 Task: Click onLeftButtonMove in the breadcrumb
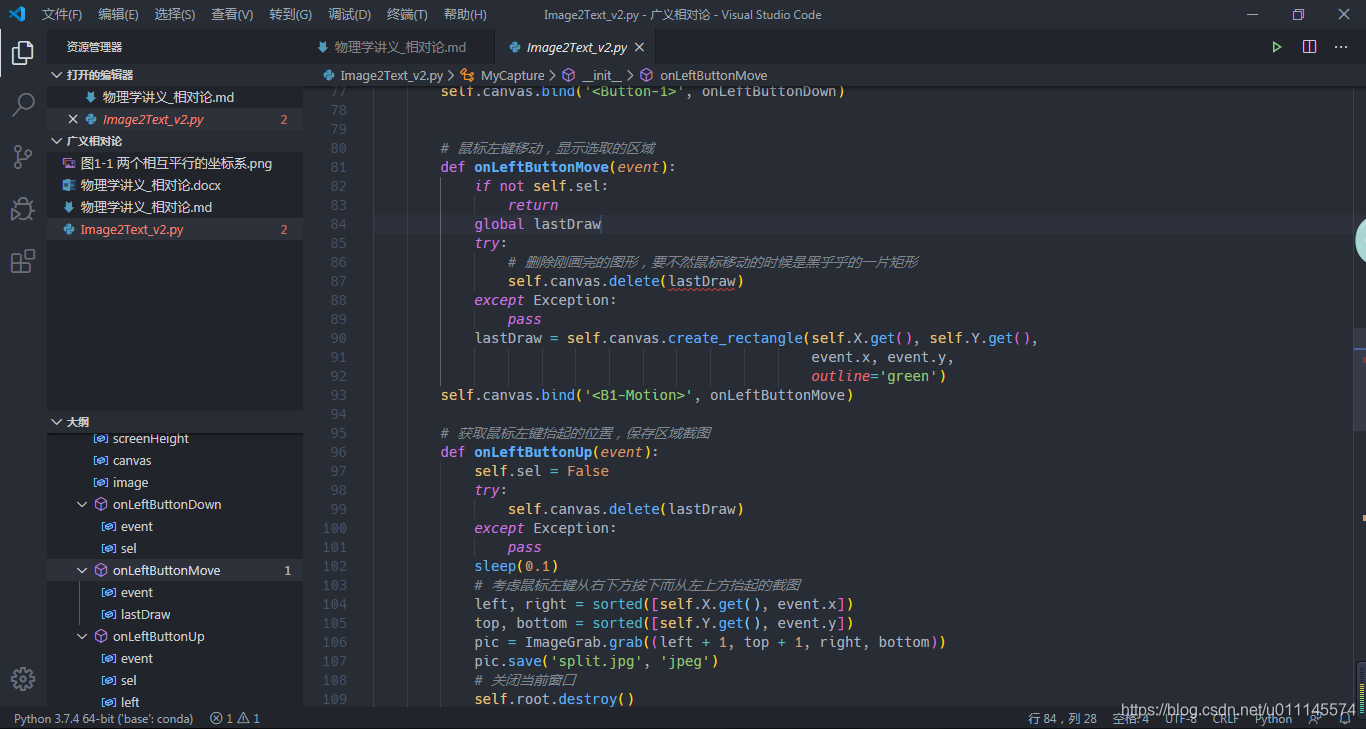(x=713, y=75)
